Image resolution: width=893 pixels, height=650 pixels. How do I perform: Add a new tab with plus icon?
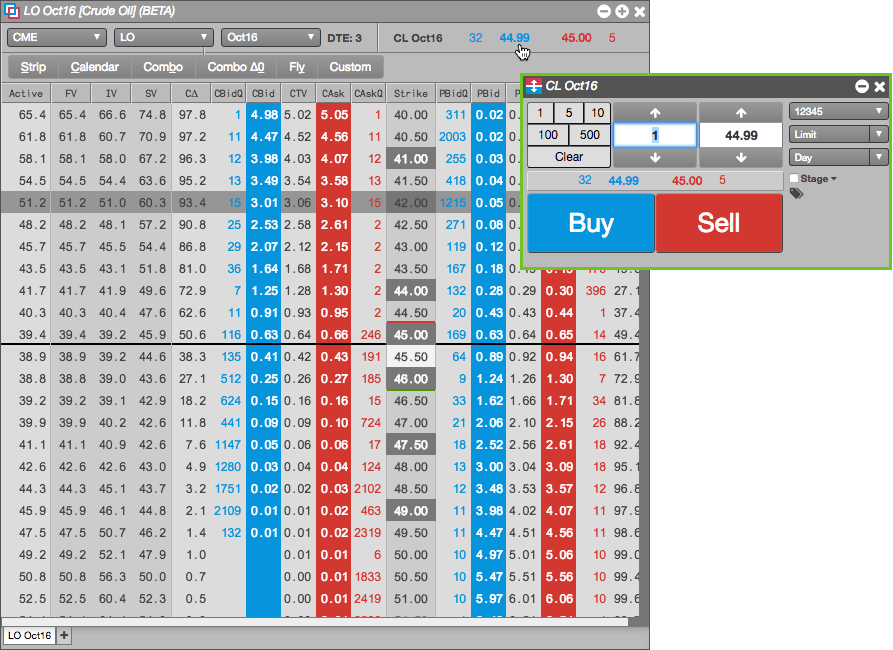(64, 635)
